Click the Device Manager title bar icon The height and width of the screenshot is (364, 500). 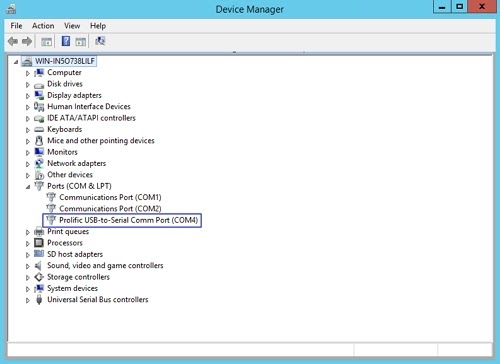11,9
